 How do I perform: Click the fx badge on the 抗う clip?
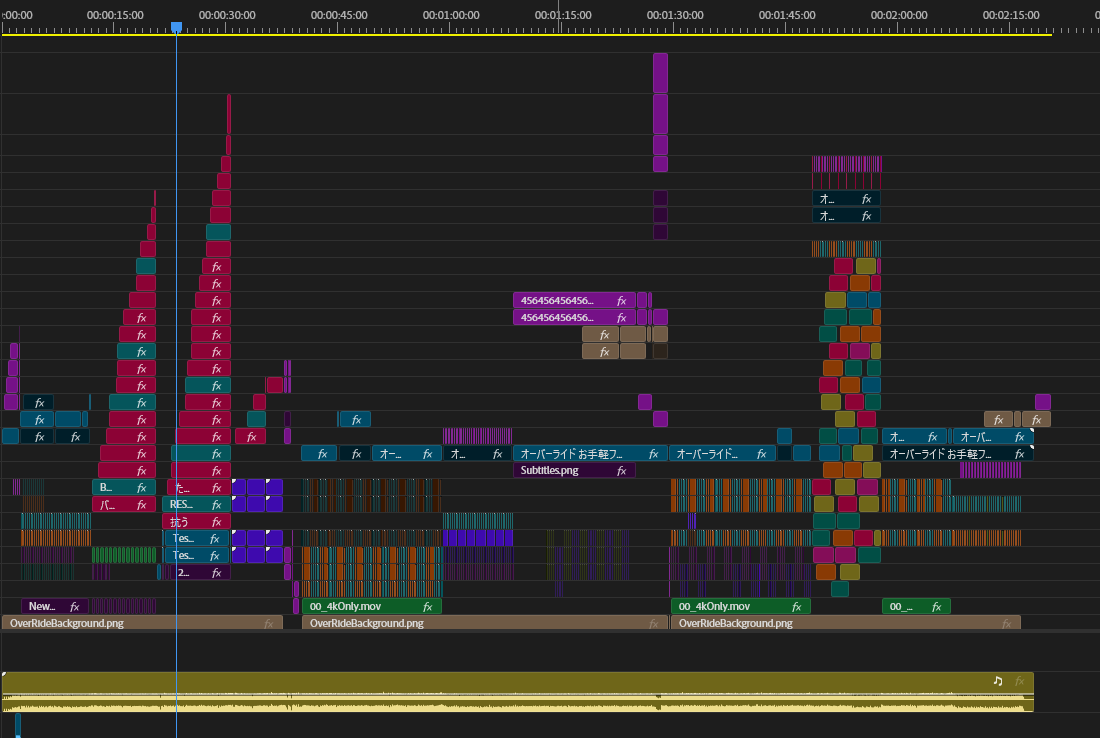(216, 522)
